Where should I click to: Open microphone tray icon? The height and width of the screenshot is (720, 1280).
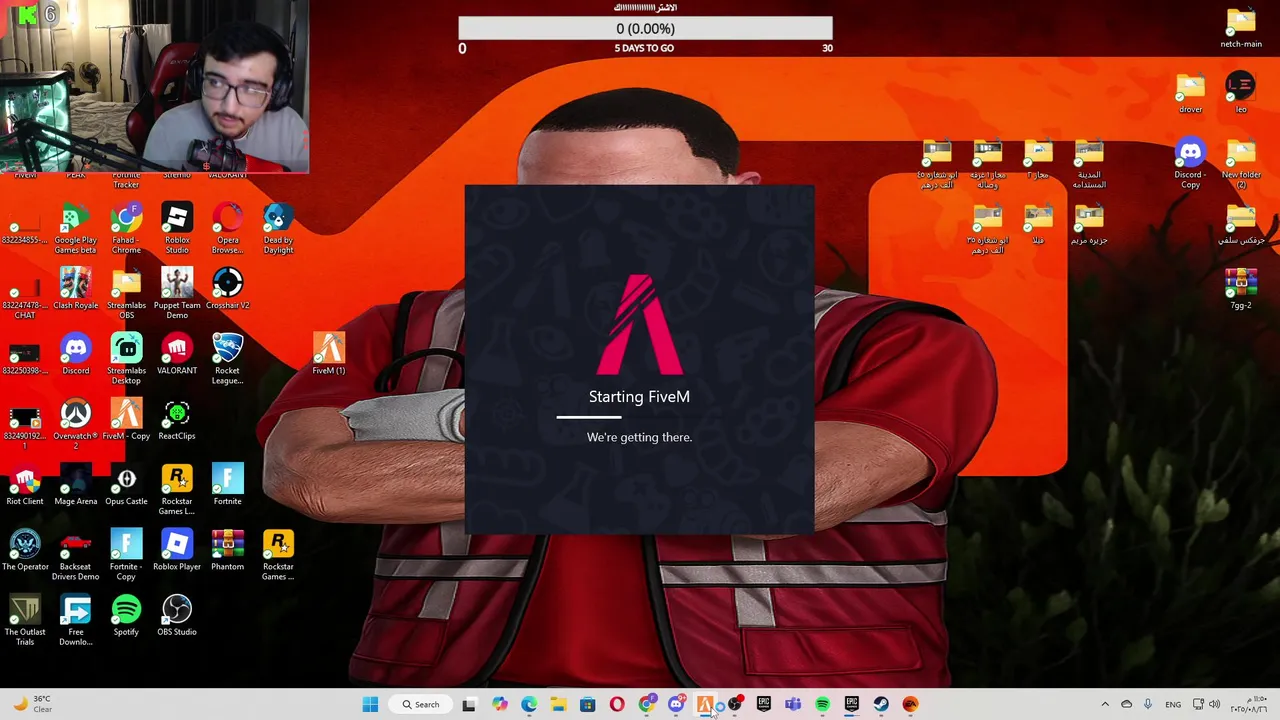pos(1148,704)
